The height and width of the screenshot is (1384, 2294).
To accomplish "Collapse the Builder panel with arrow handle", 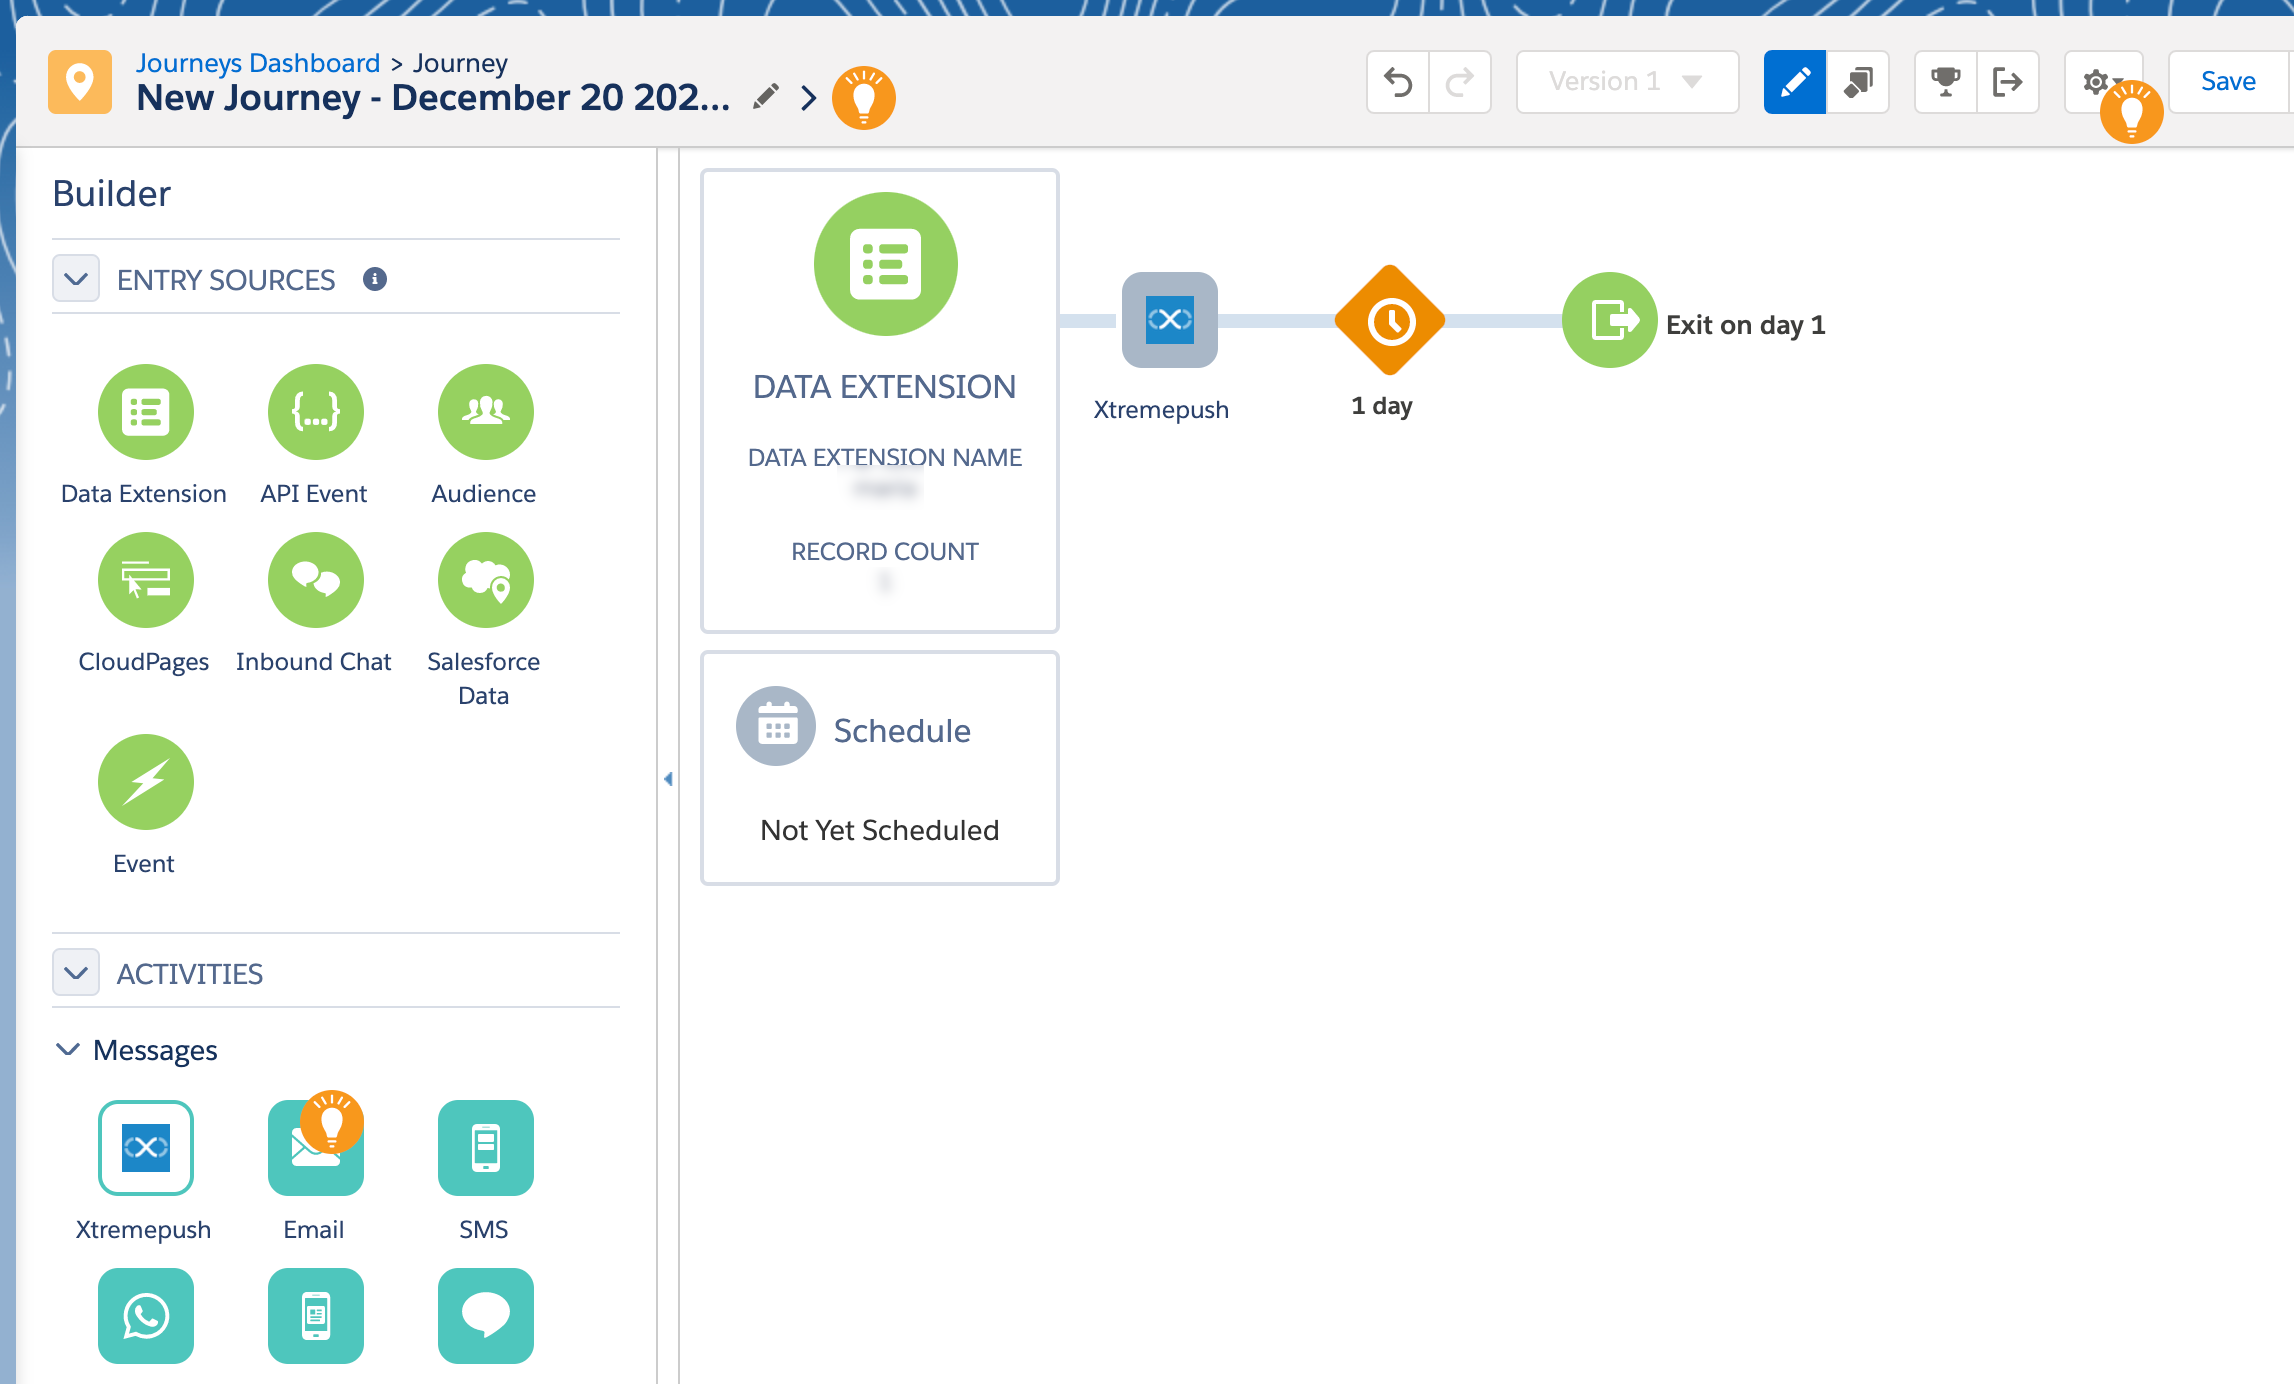I will click(668, 779).
